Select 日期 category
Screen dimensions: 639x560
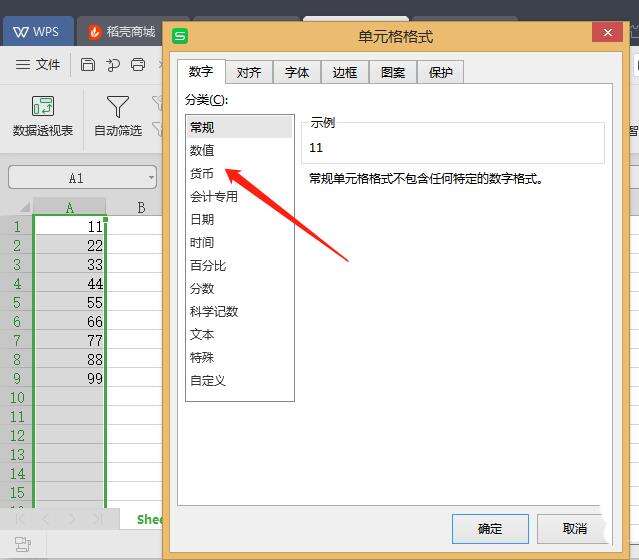coord(240,219)
